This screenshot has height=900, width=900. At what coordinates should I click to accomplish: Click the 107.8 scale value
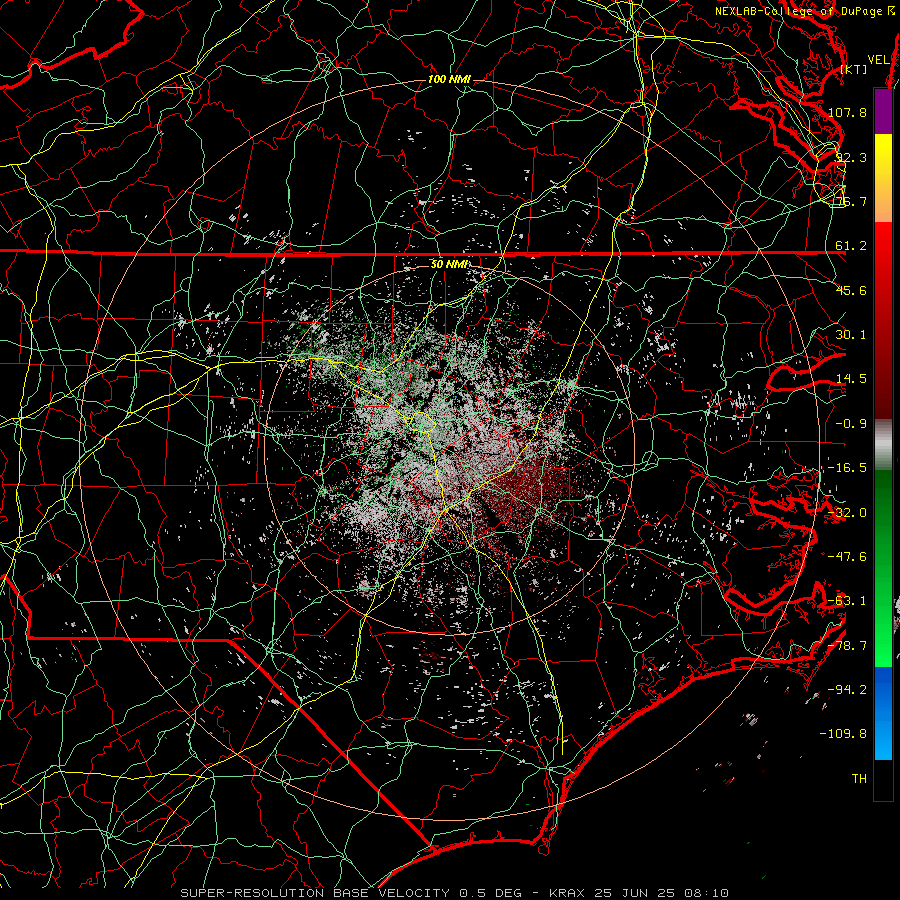click(847, 112)
